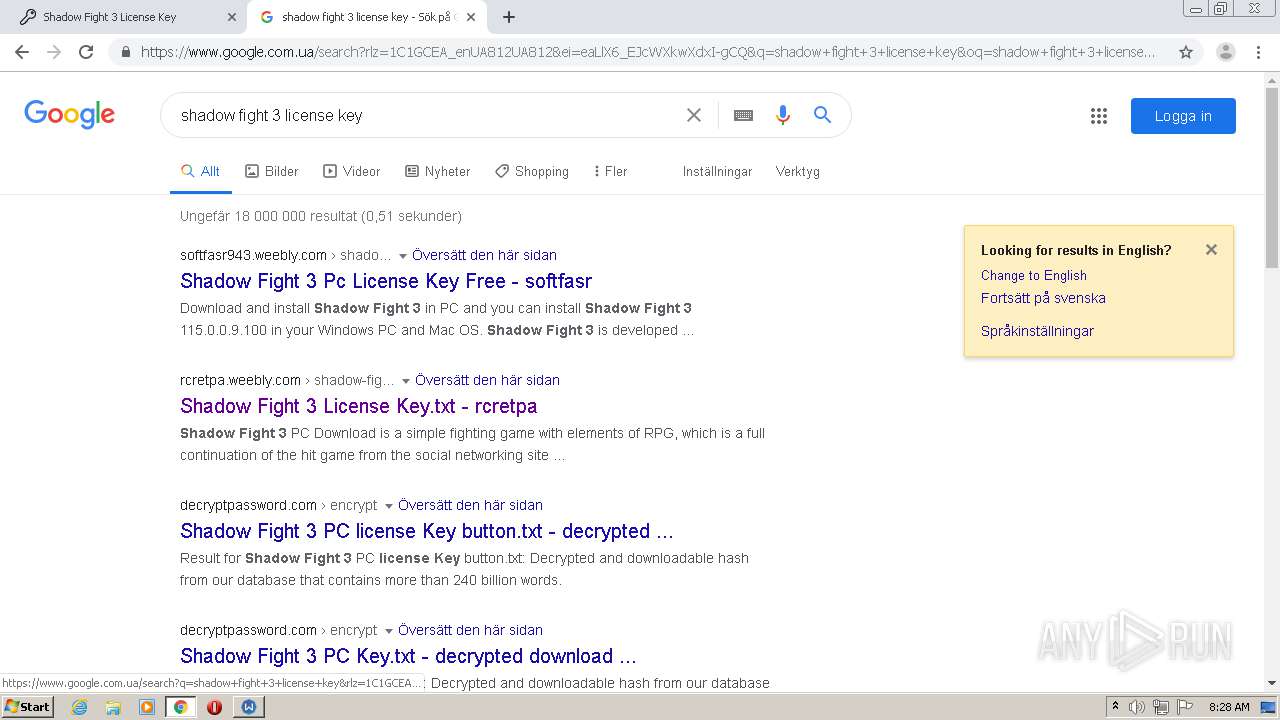This screenshot has width=1280, height=720.
Task: View site security lock info
Action: point(125,52)
